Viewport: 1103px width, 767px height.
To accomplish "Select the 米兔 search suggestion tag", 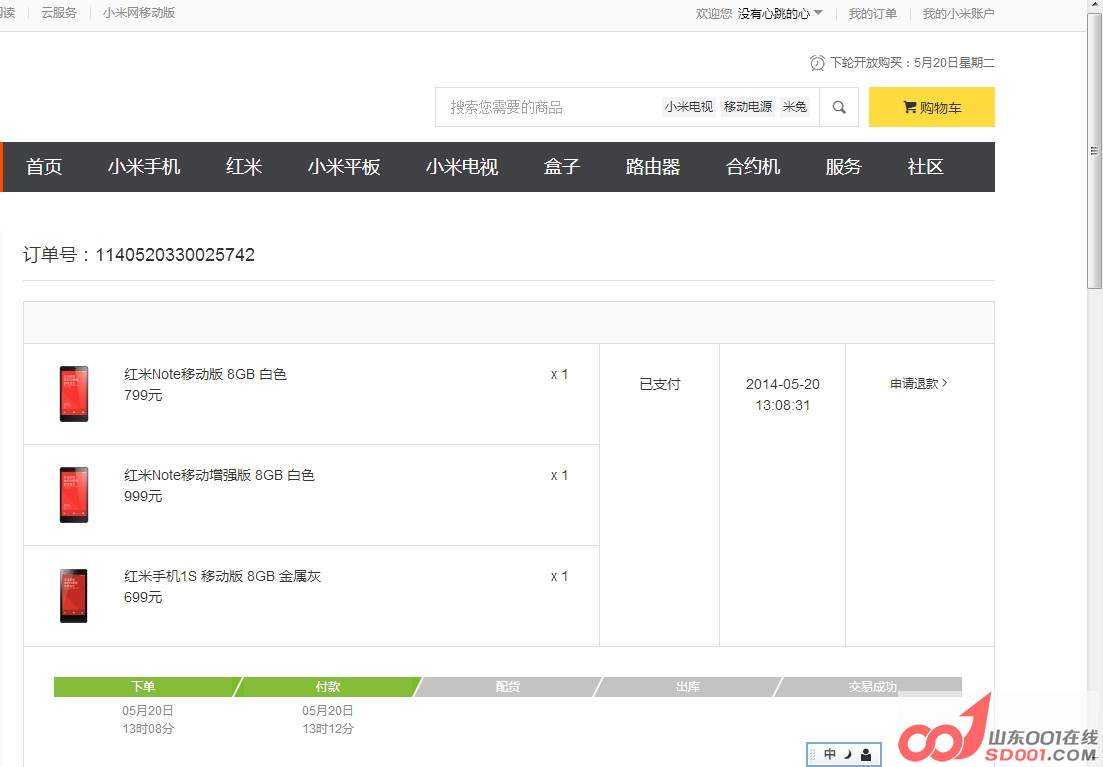I will tap(795, 107).
